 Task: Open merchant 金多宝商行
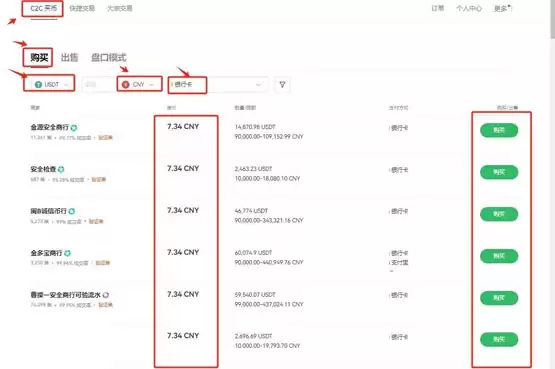[x=46, y=253]
